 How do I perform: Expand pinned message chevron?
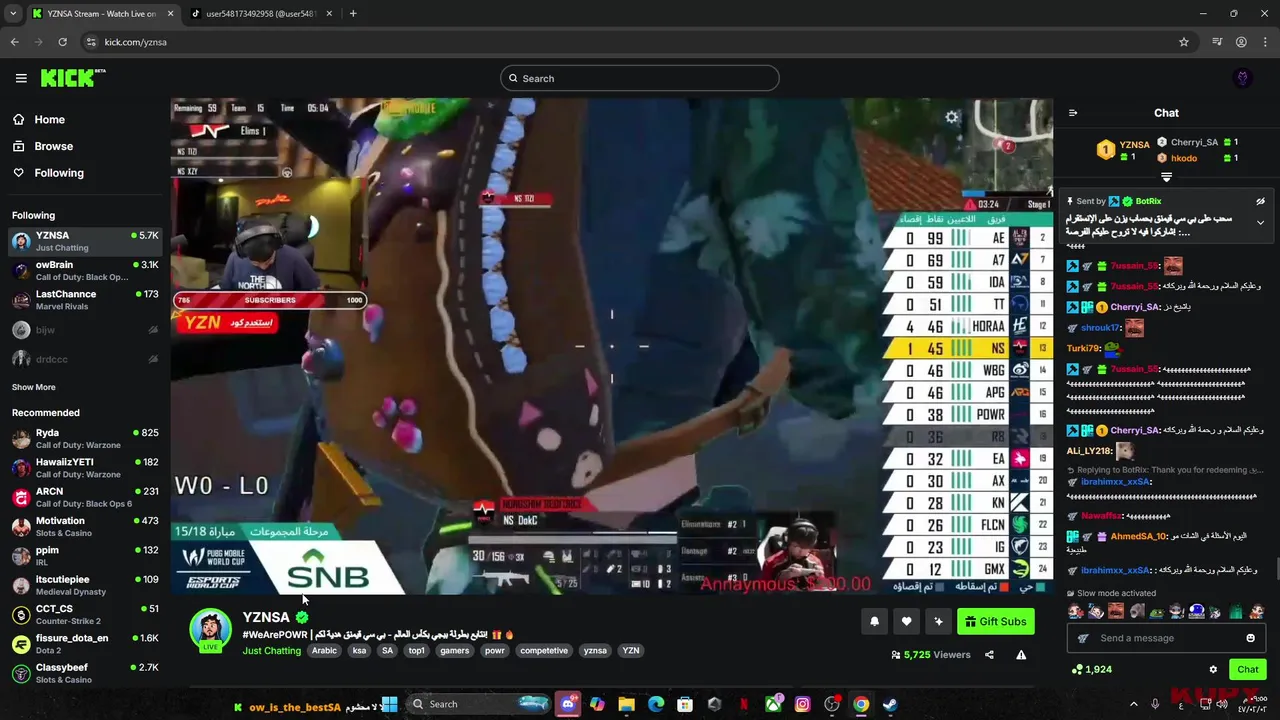pyautogui.click(x=1260, y=223)
